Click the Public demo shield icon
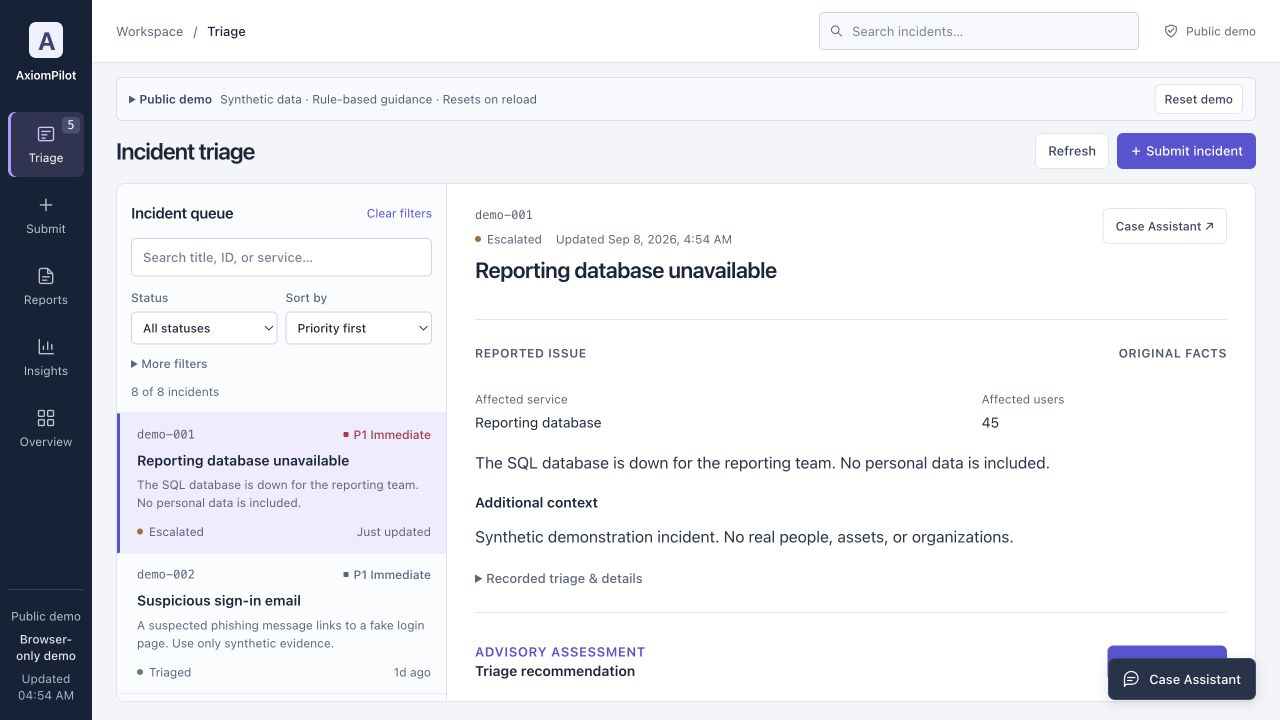Screen dimensions: 1280x720 pyautogui.click(x=1171, y=31)
